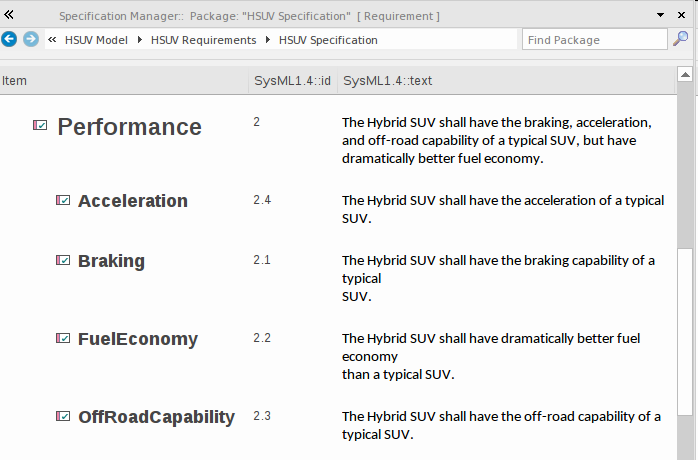
Task: Select the HSUV Specification breadcrumb
Action: (x=328, y=40)
